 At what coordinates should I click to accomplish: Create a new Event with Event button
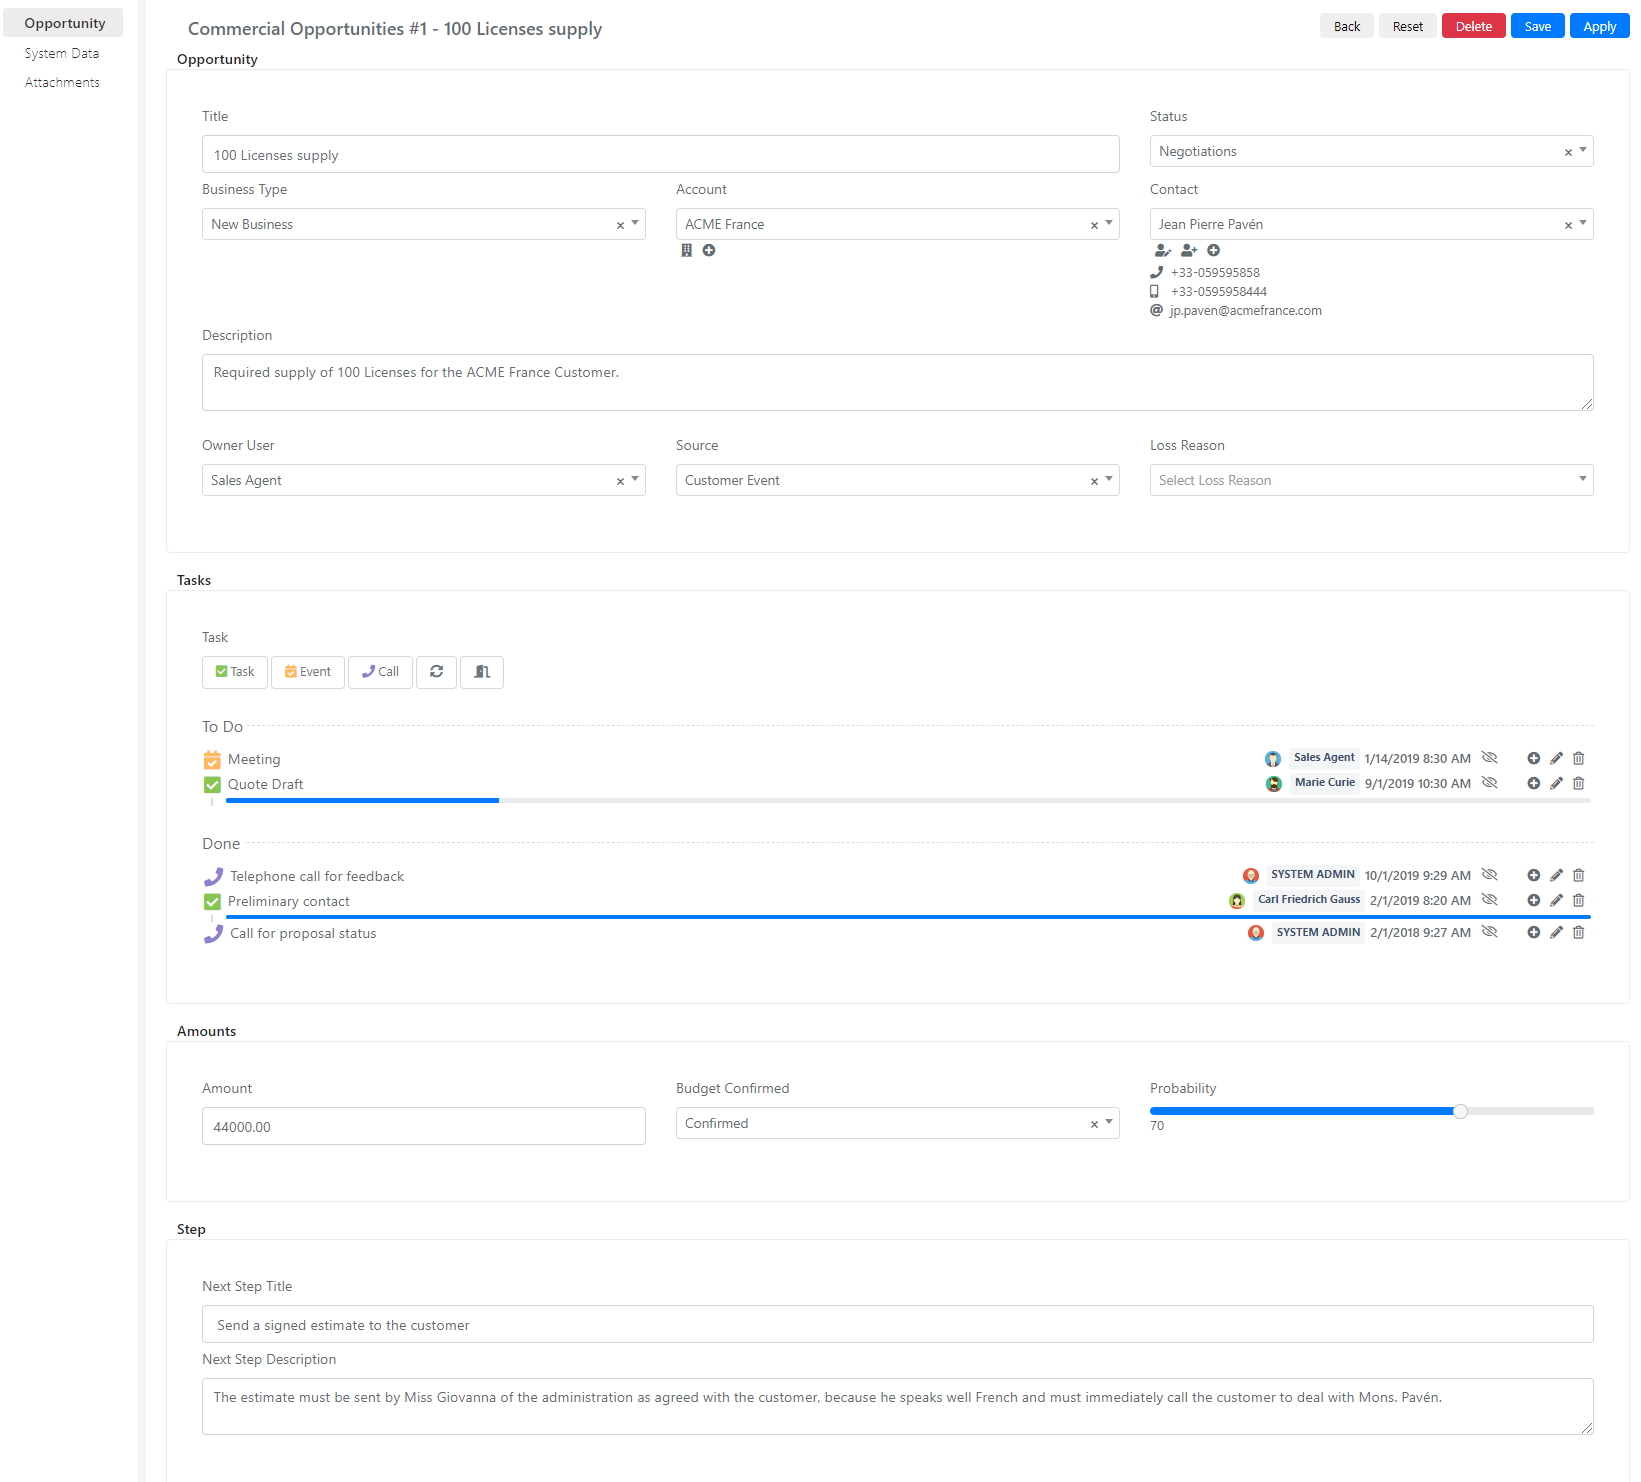[308, 672]
